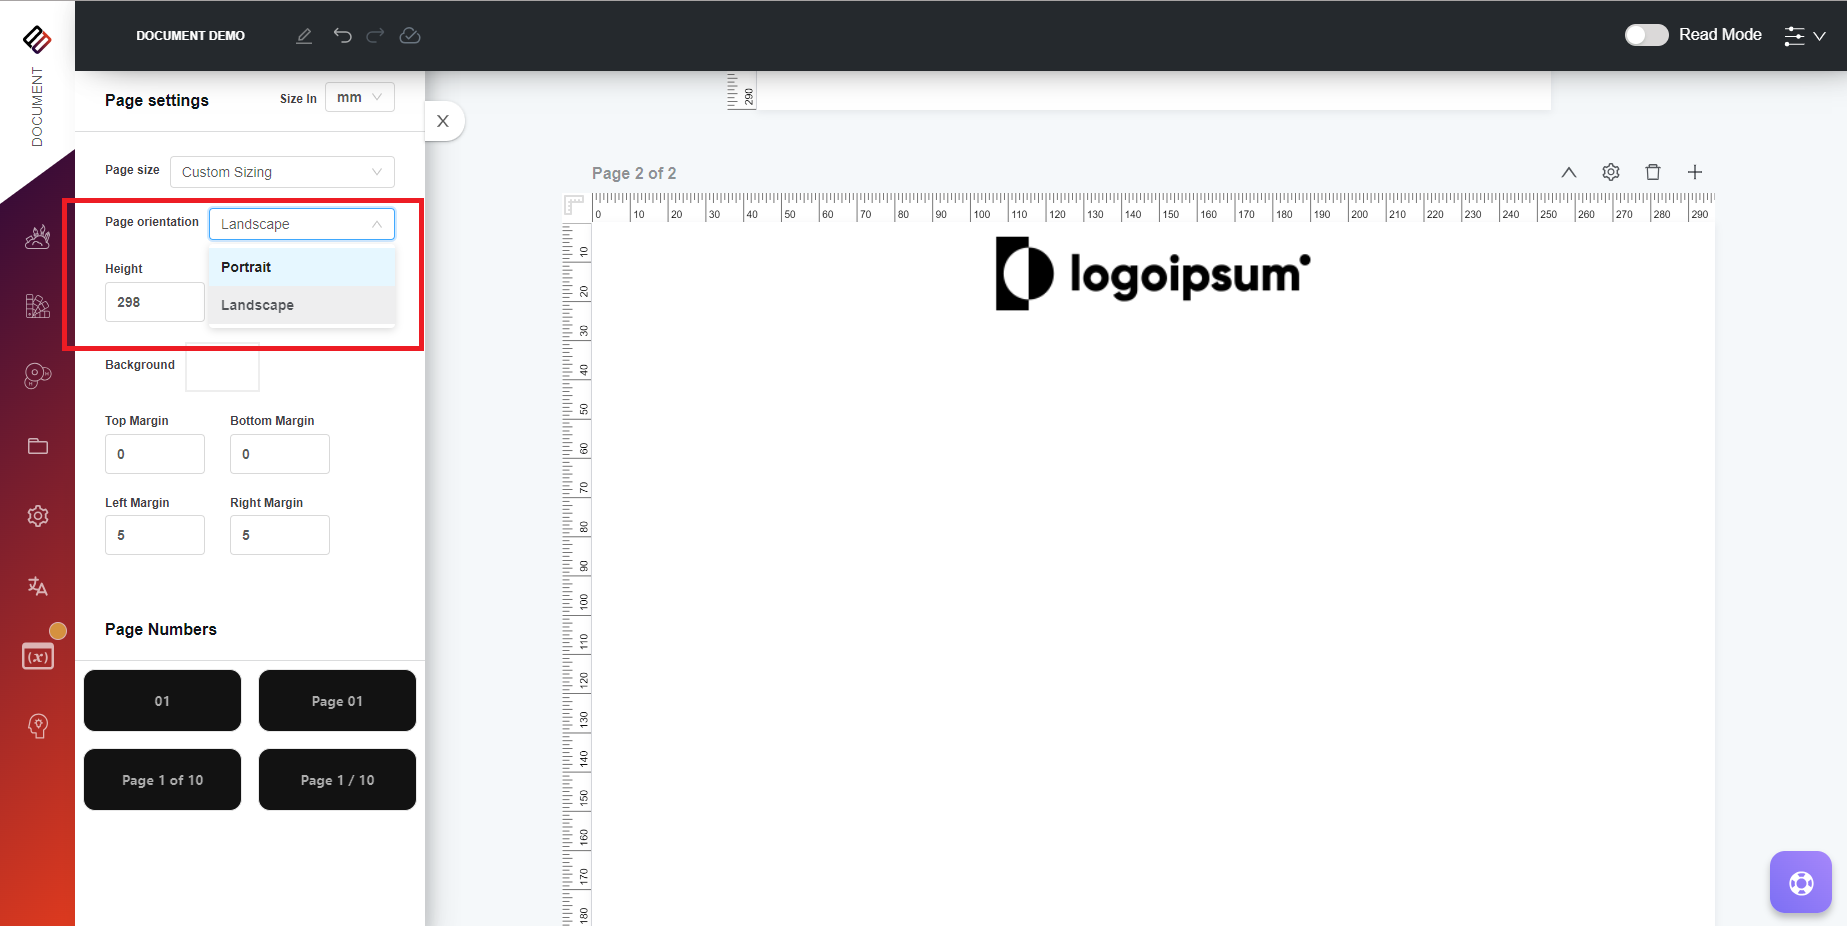This screenshot has height=926, width=1847.
Task: Open the Size In units dropdown
Action: click(x=360, y=98)
